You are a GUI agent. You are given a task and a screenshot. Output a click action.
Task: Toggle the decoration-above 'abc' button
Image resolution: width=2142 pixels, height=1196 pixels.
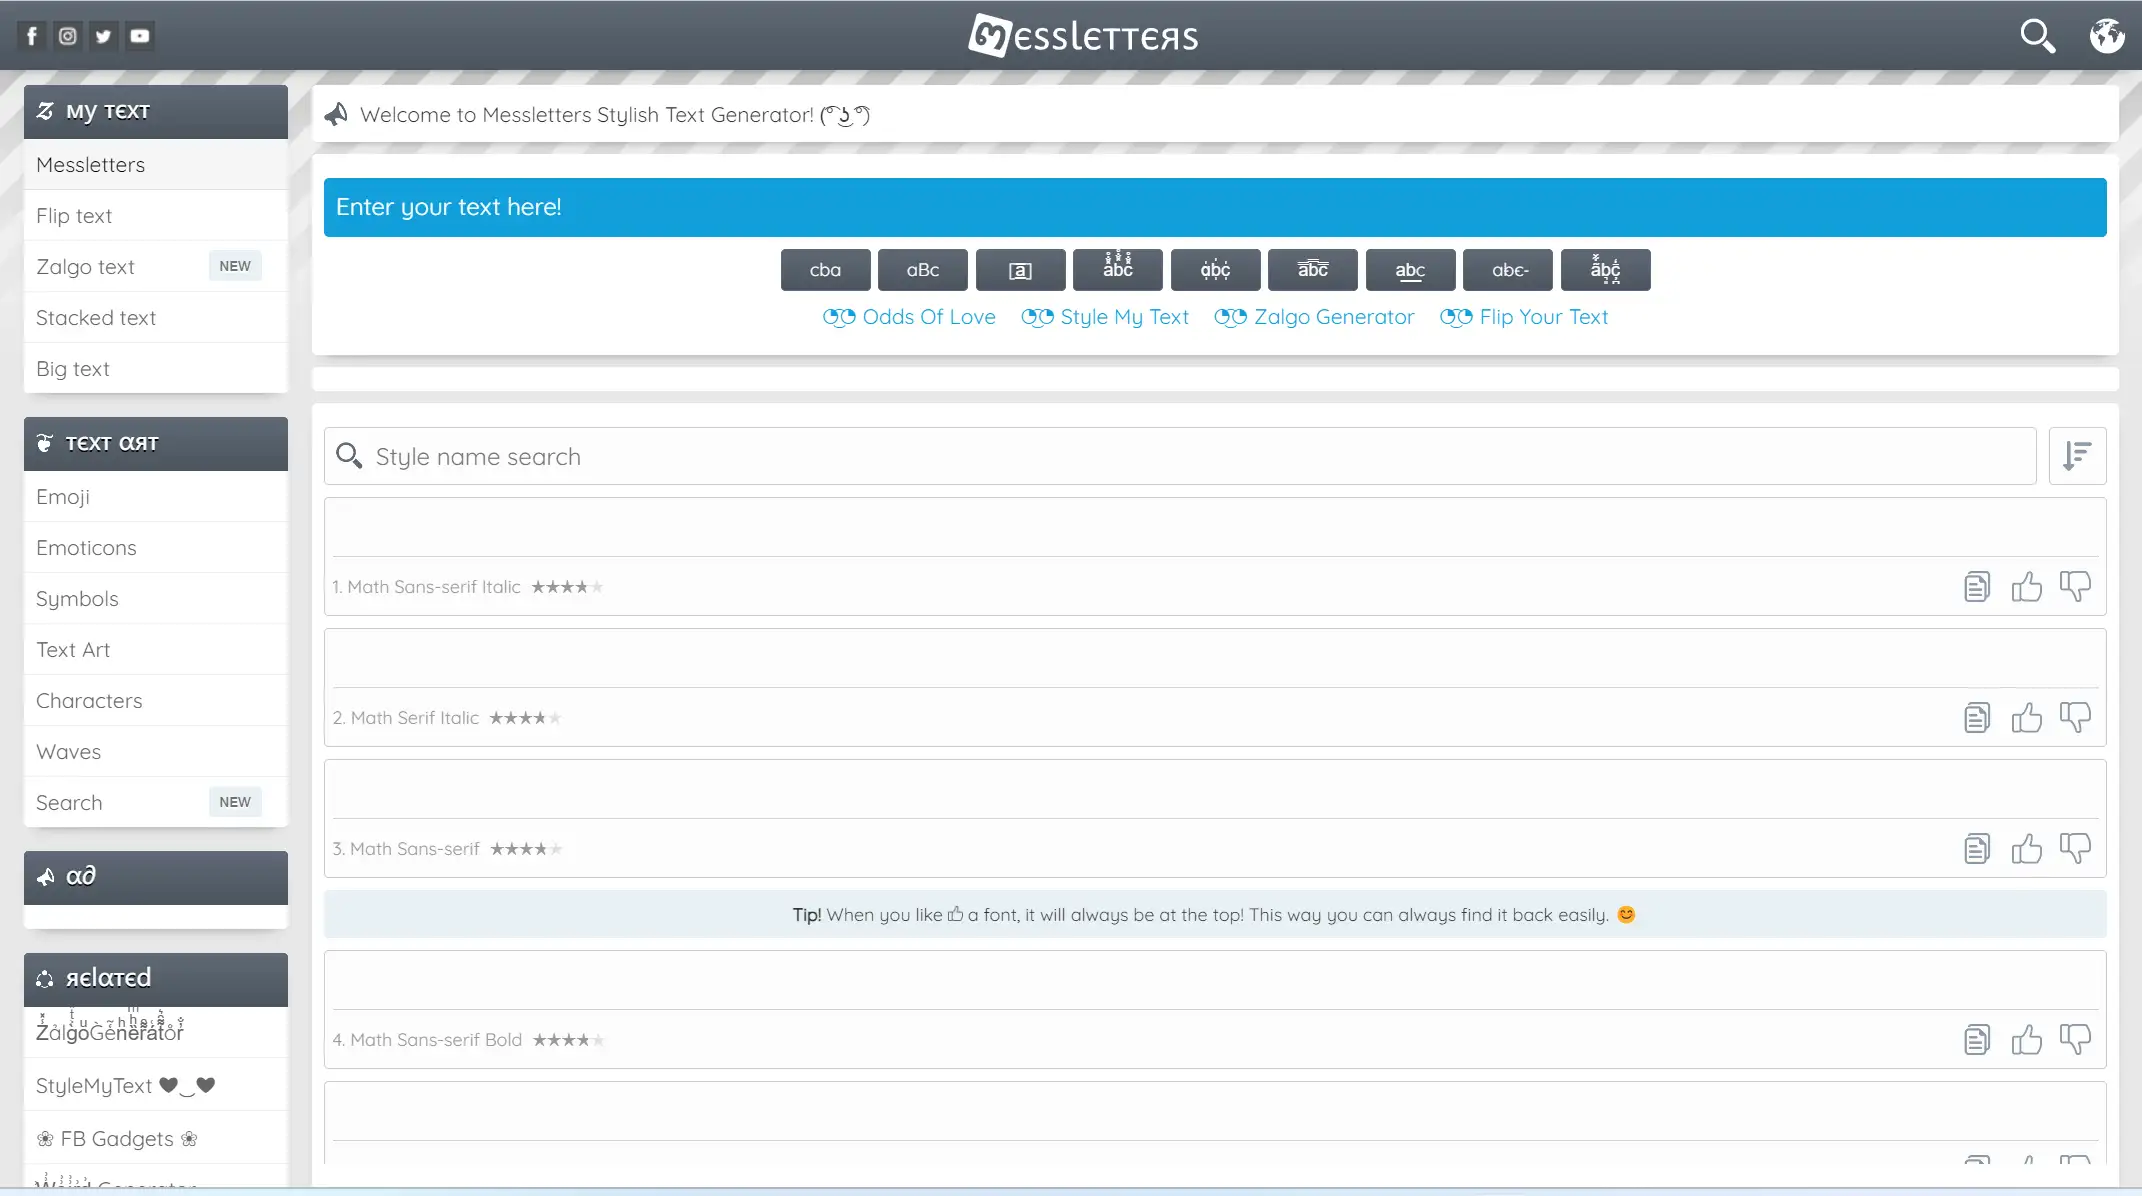pos(1118,270)
